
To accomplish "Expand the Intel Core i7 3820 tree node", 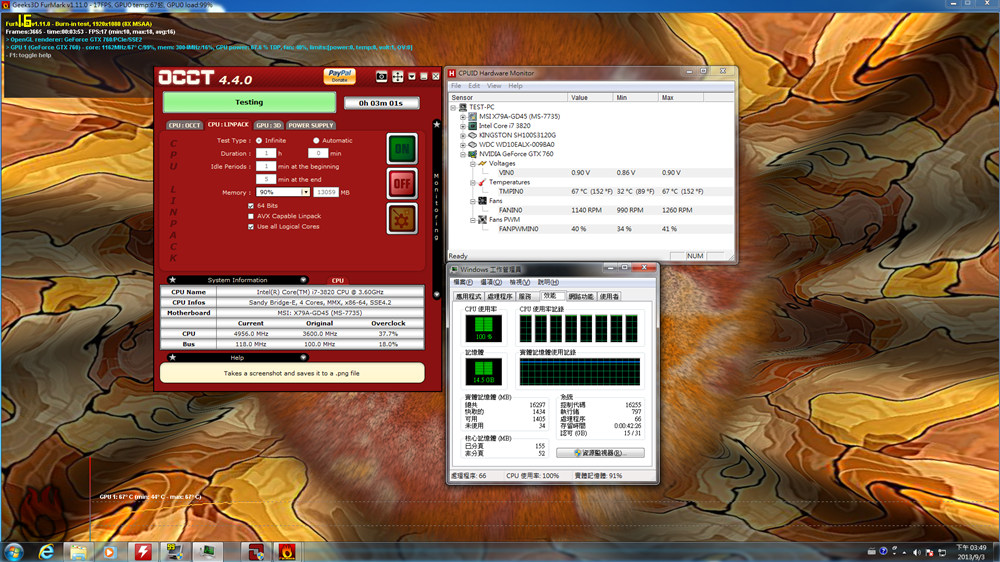I will (463, 126).
